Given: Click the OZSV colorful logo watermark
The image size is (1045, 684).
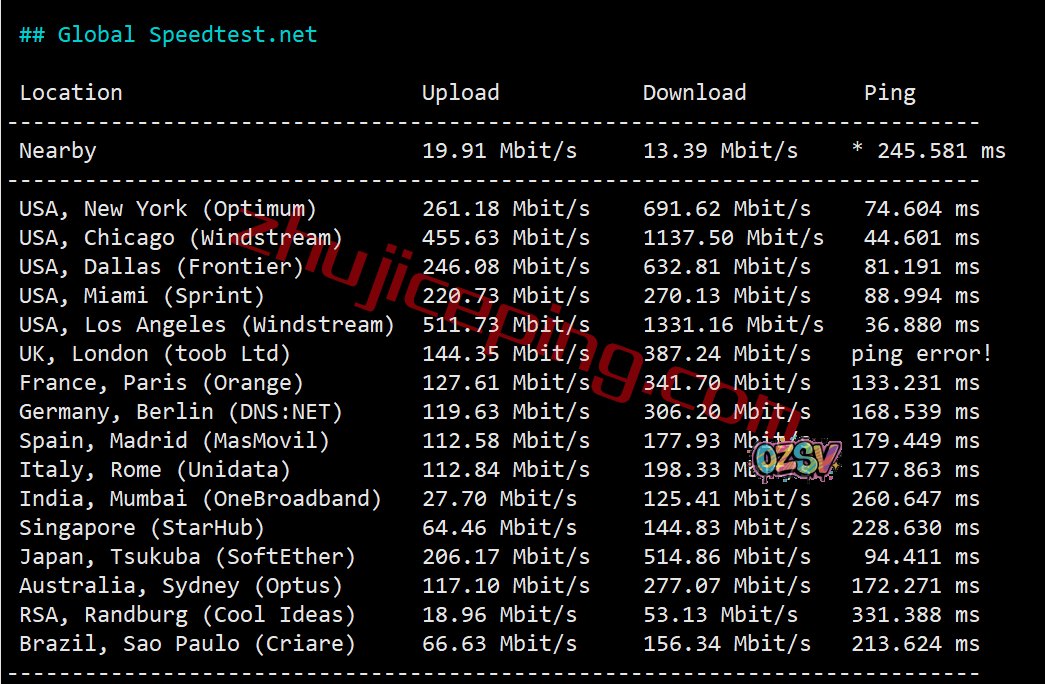Looking at the screenshot, I should [x=795, y=459].
